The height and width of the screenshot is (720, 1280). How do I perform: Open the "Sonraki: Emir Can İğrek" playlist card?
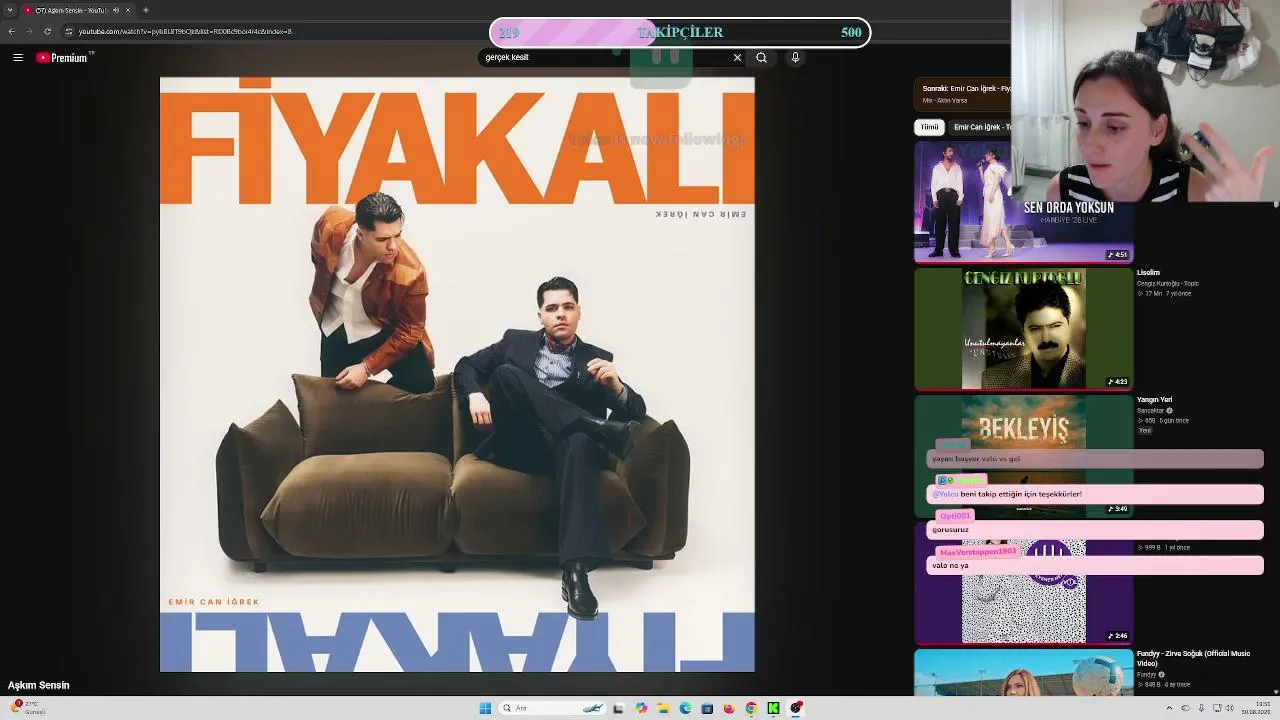[x=964, y=94]
